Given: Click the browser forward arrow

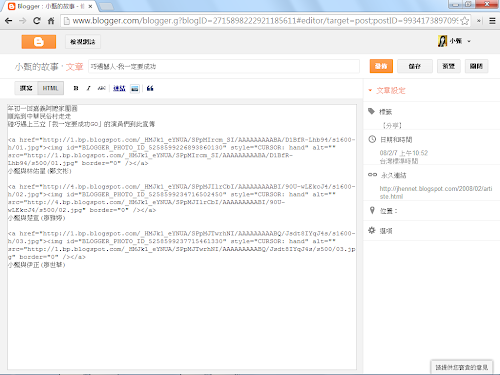Looking at the screenshot, I should pos(22,21).
